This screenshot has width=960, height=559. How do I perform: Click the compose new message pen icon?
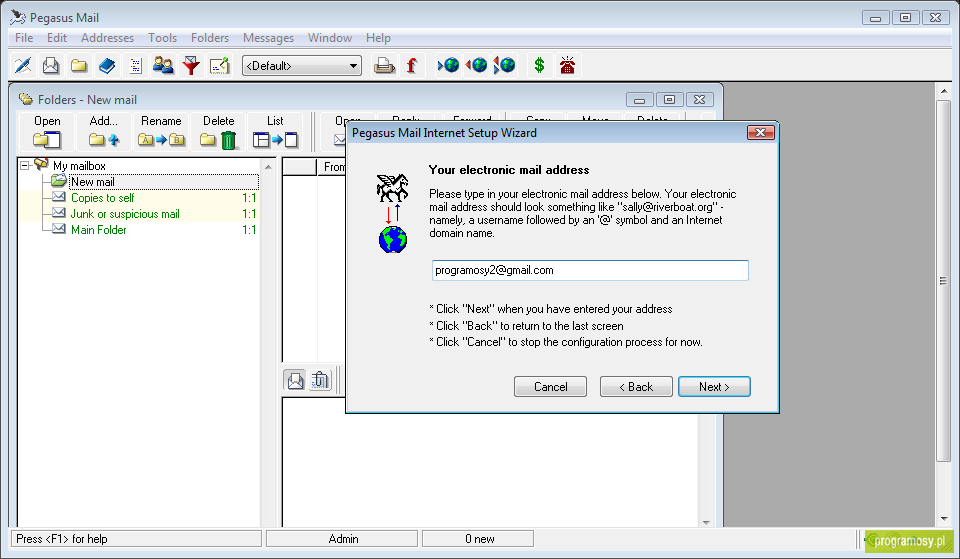(23, 66)
